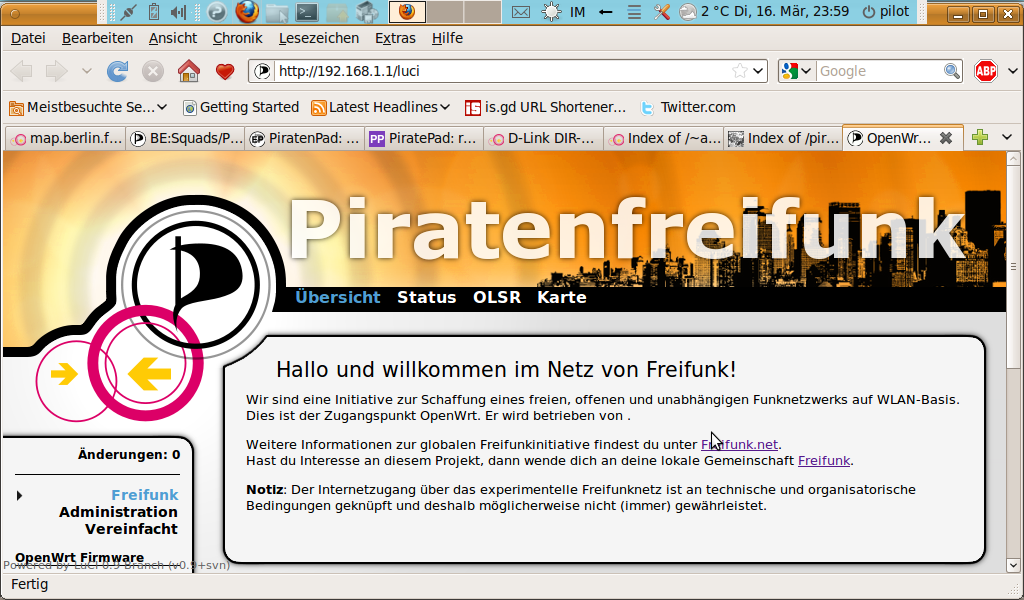Viewport: 1024px width, 600px height.
Task: Close the OpenWrt tab
Action: [945, 138]
